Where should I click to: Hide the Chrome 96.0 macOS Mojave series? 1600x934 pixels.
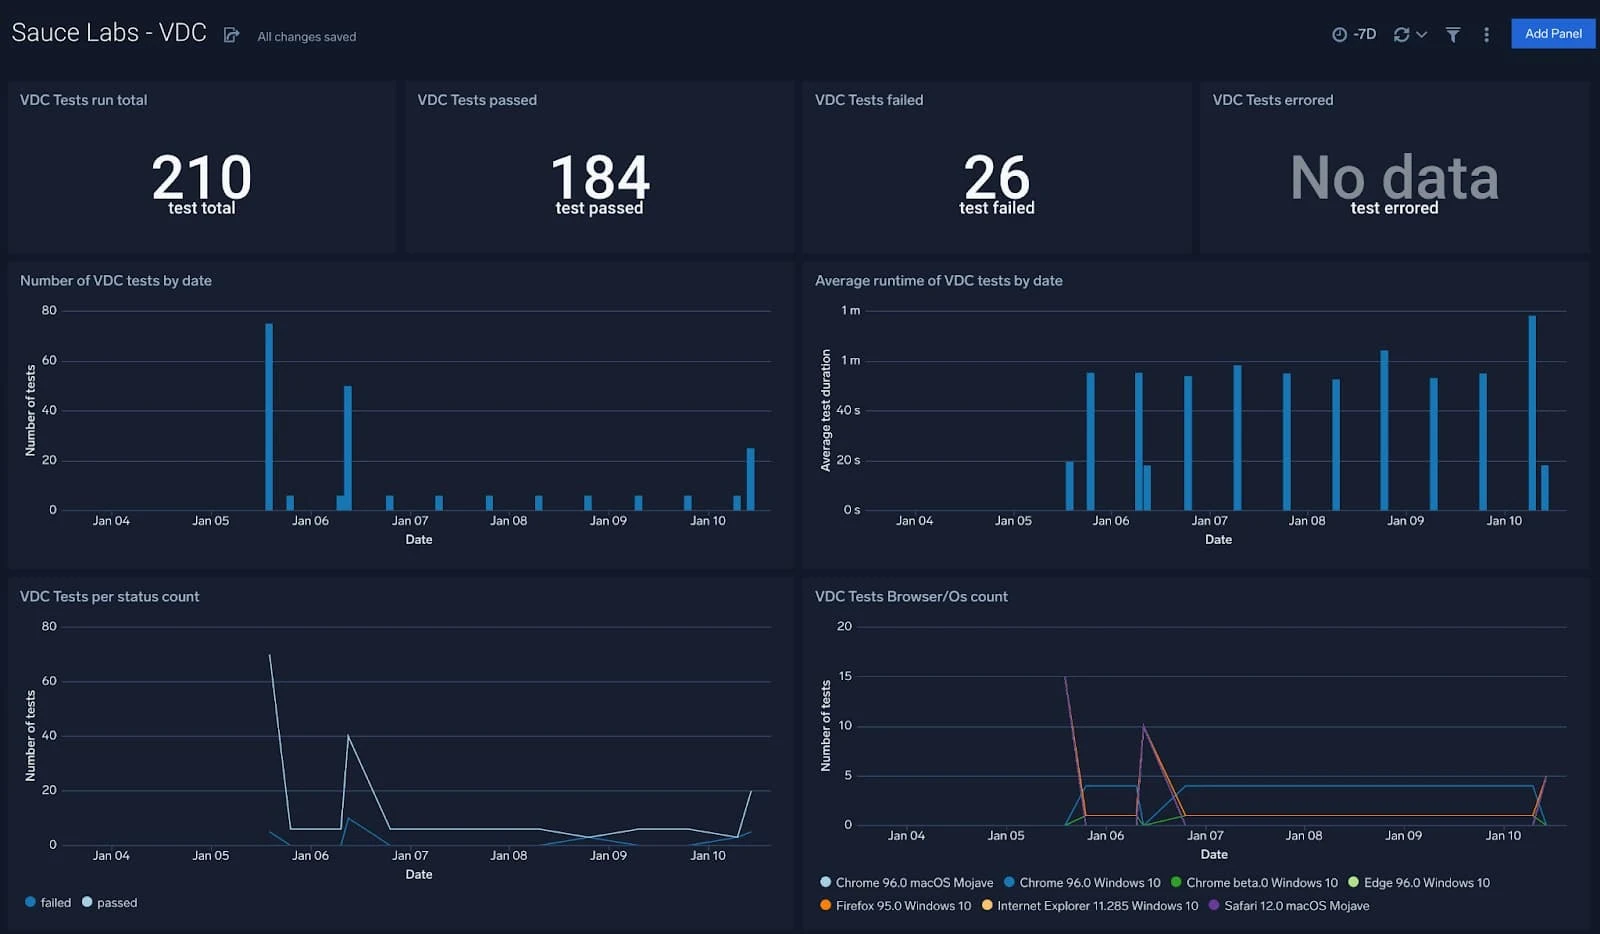pos(826,882)
